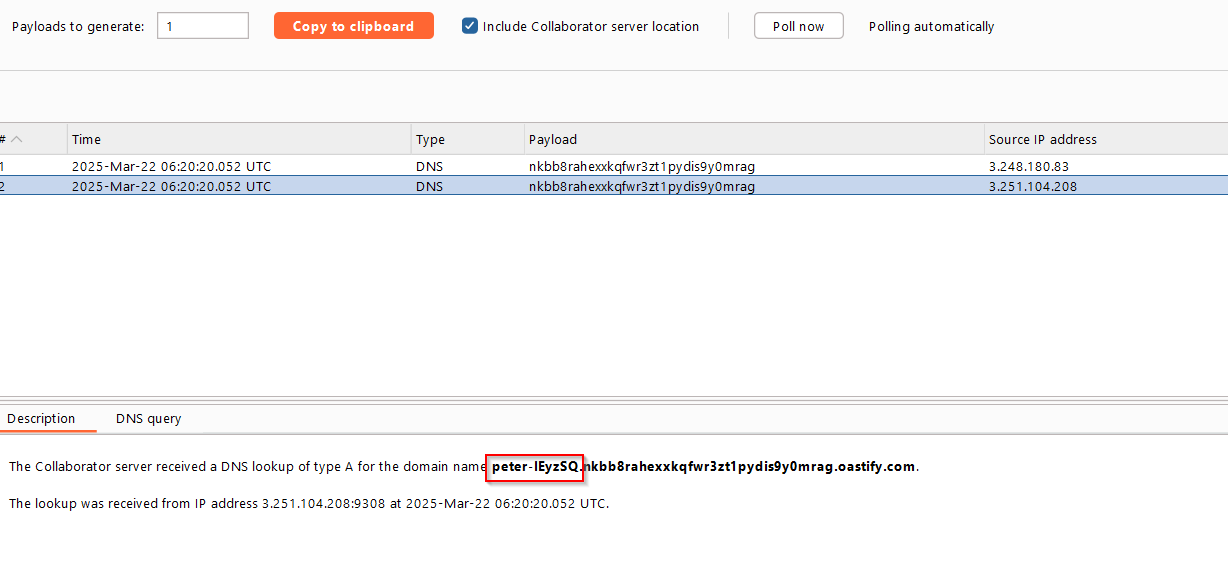Click the timestamp in the first row
Screen dimensions: 1228x562
pyautogui.click(x=171, y=166)
